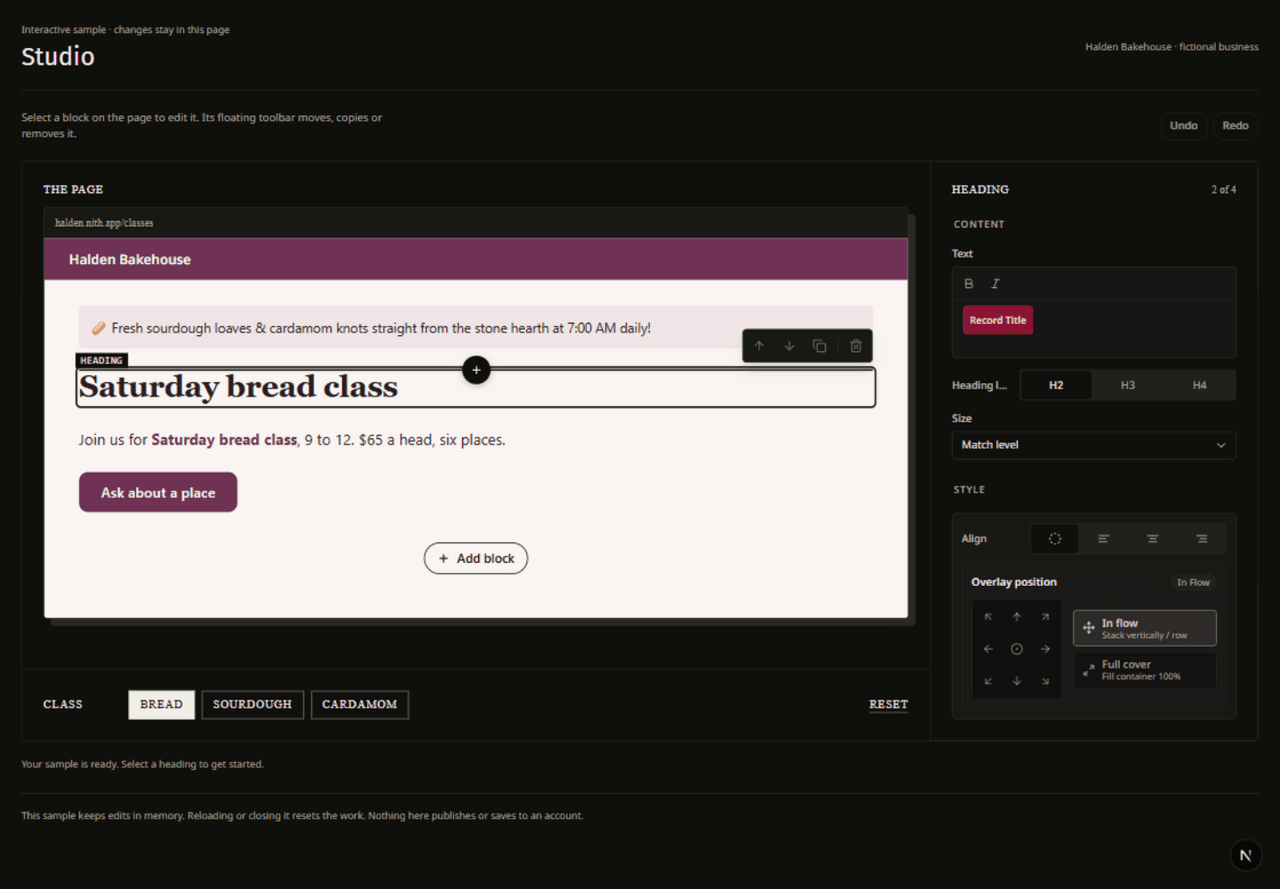Click the Reset link
The image size is (1280, 889).
tap(888, 704)
